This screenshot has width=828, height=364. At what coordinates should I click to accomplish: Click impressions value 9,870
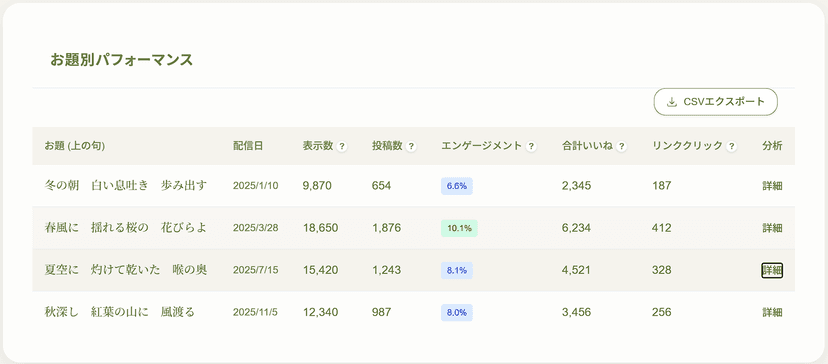[317, 186]
